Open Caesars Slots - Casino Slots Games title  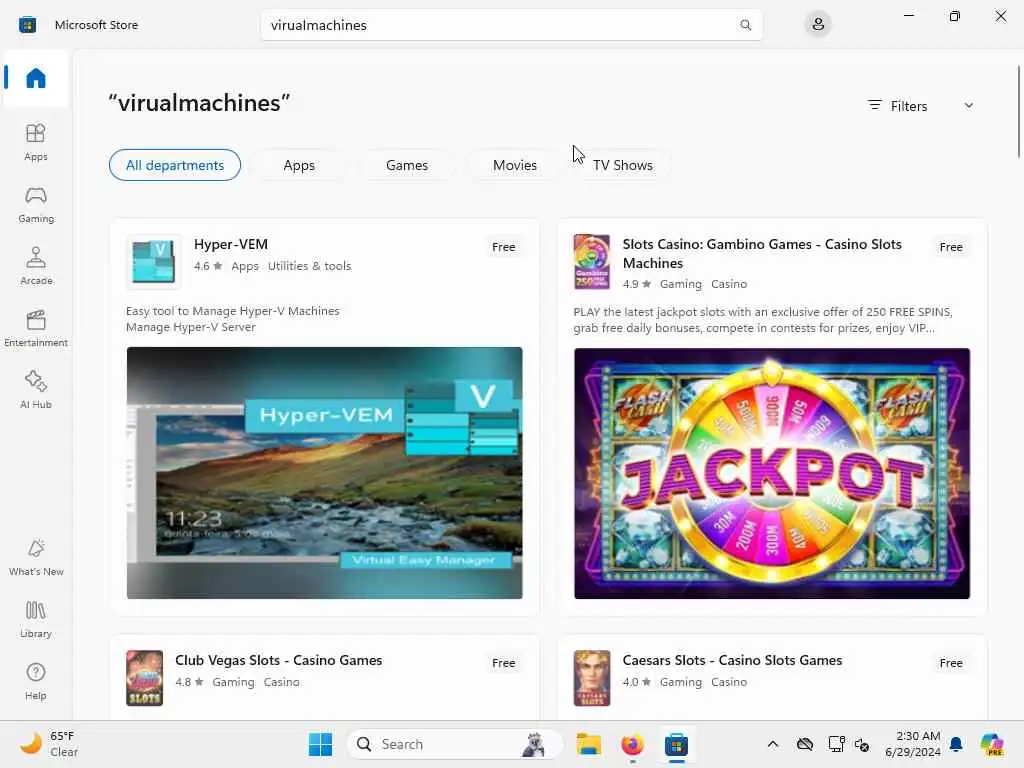coord(732,660)
